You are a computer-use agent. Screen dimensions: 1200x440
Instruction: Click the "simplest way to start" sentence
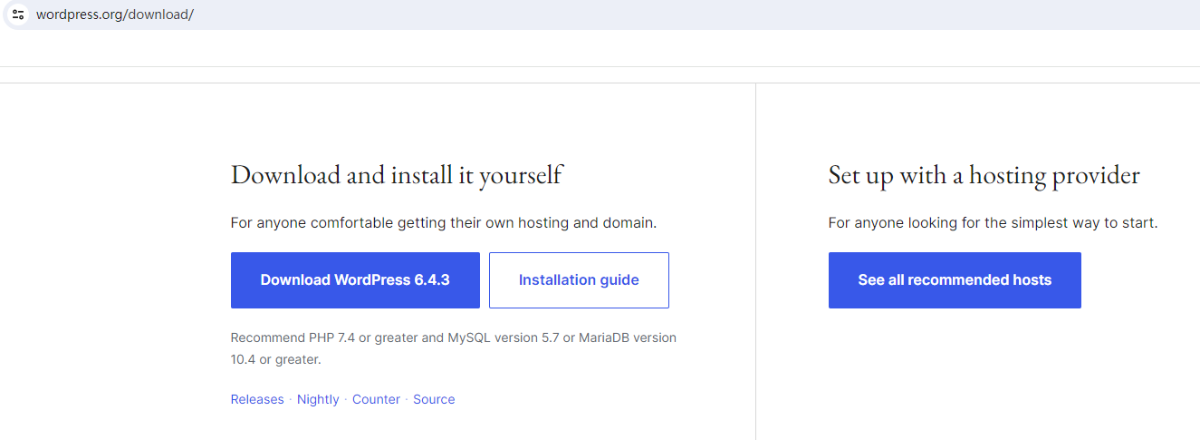coord(992,223)
